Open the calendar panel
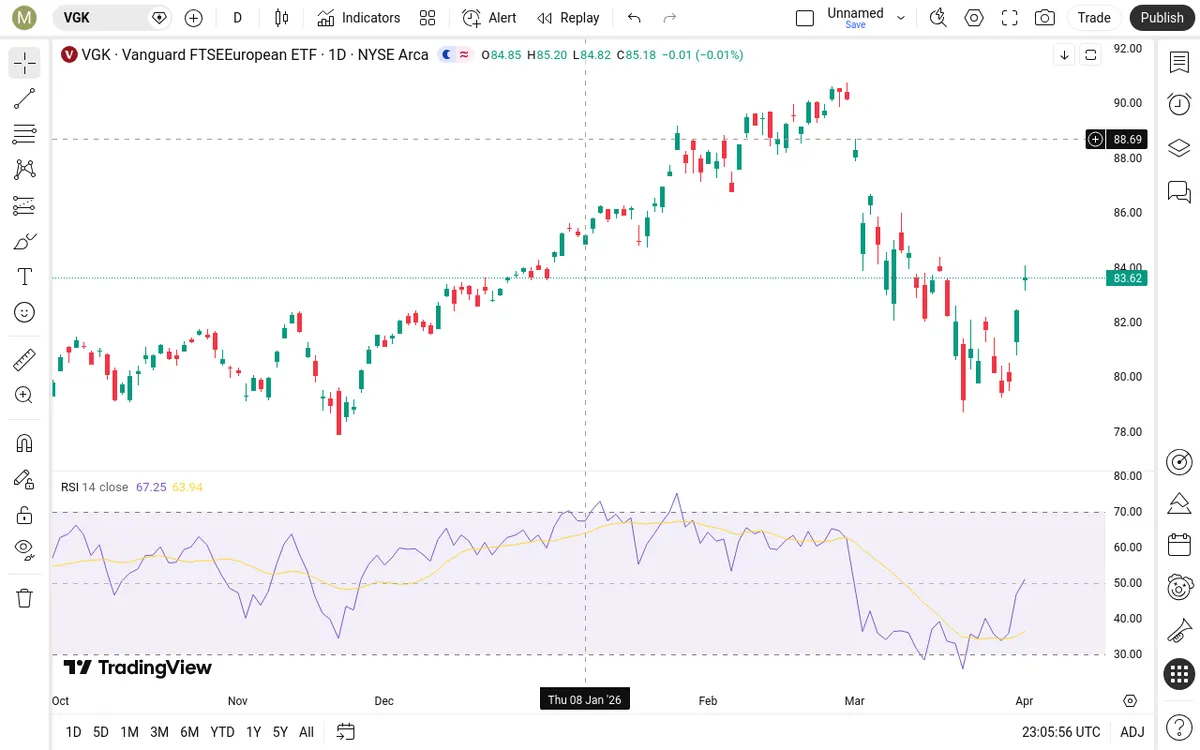Screen dimensions: 1200x750 (1179, 545)
